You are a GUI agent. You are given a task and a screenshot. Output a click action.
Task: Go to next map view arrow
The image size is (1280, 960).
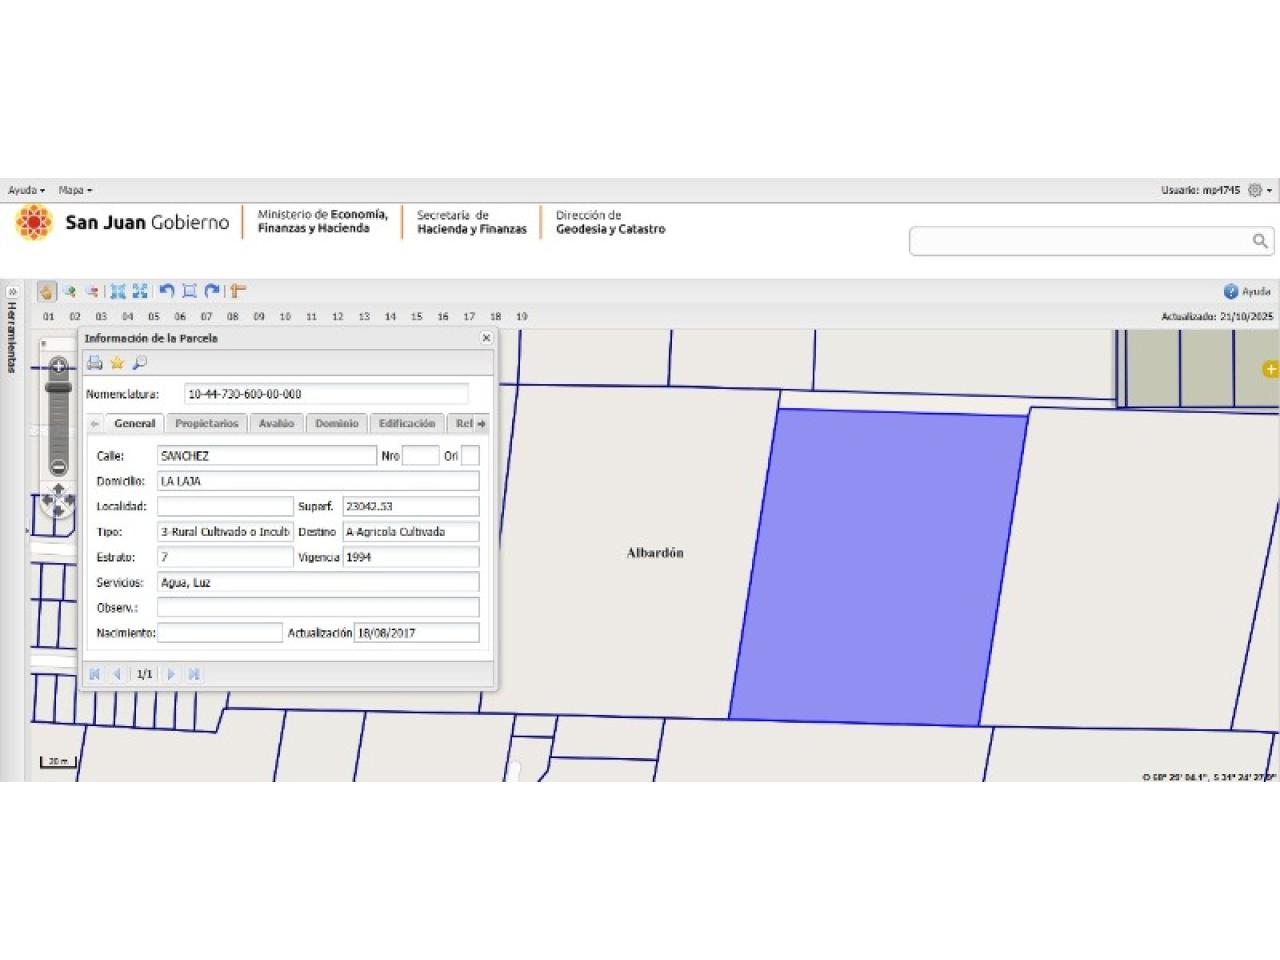pyautogui.click(x=212, y=291)
